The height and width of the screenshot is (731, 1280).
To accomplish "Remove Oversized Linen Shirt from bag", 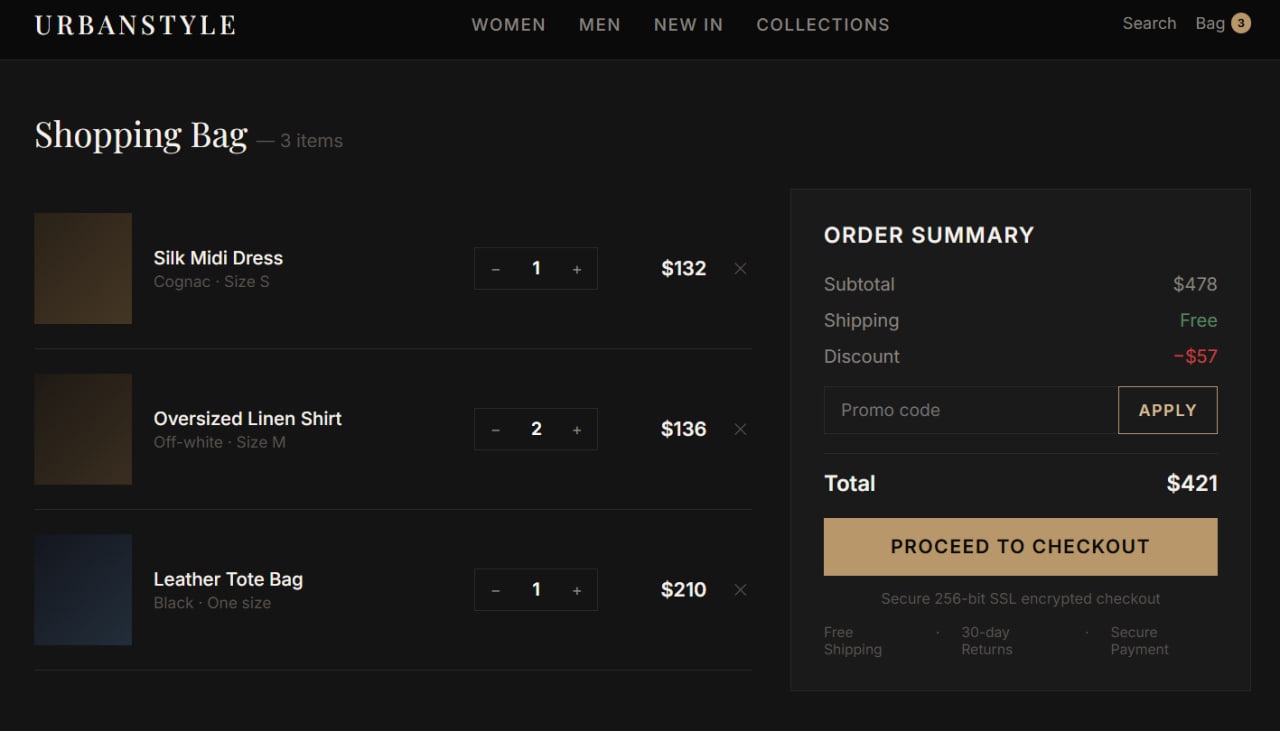I will click(x=740, y=429).
